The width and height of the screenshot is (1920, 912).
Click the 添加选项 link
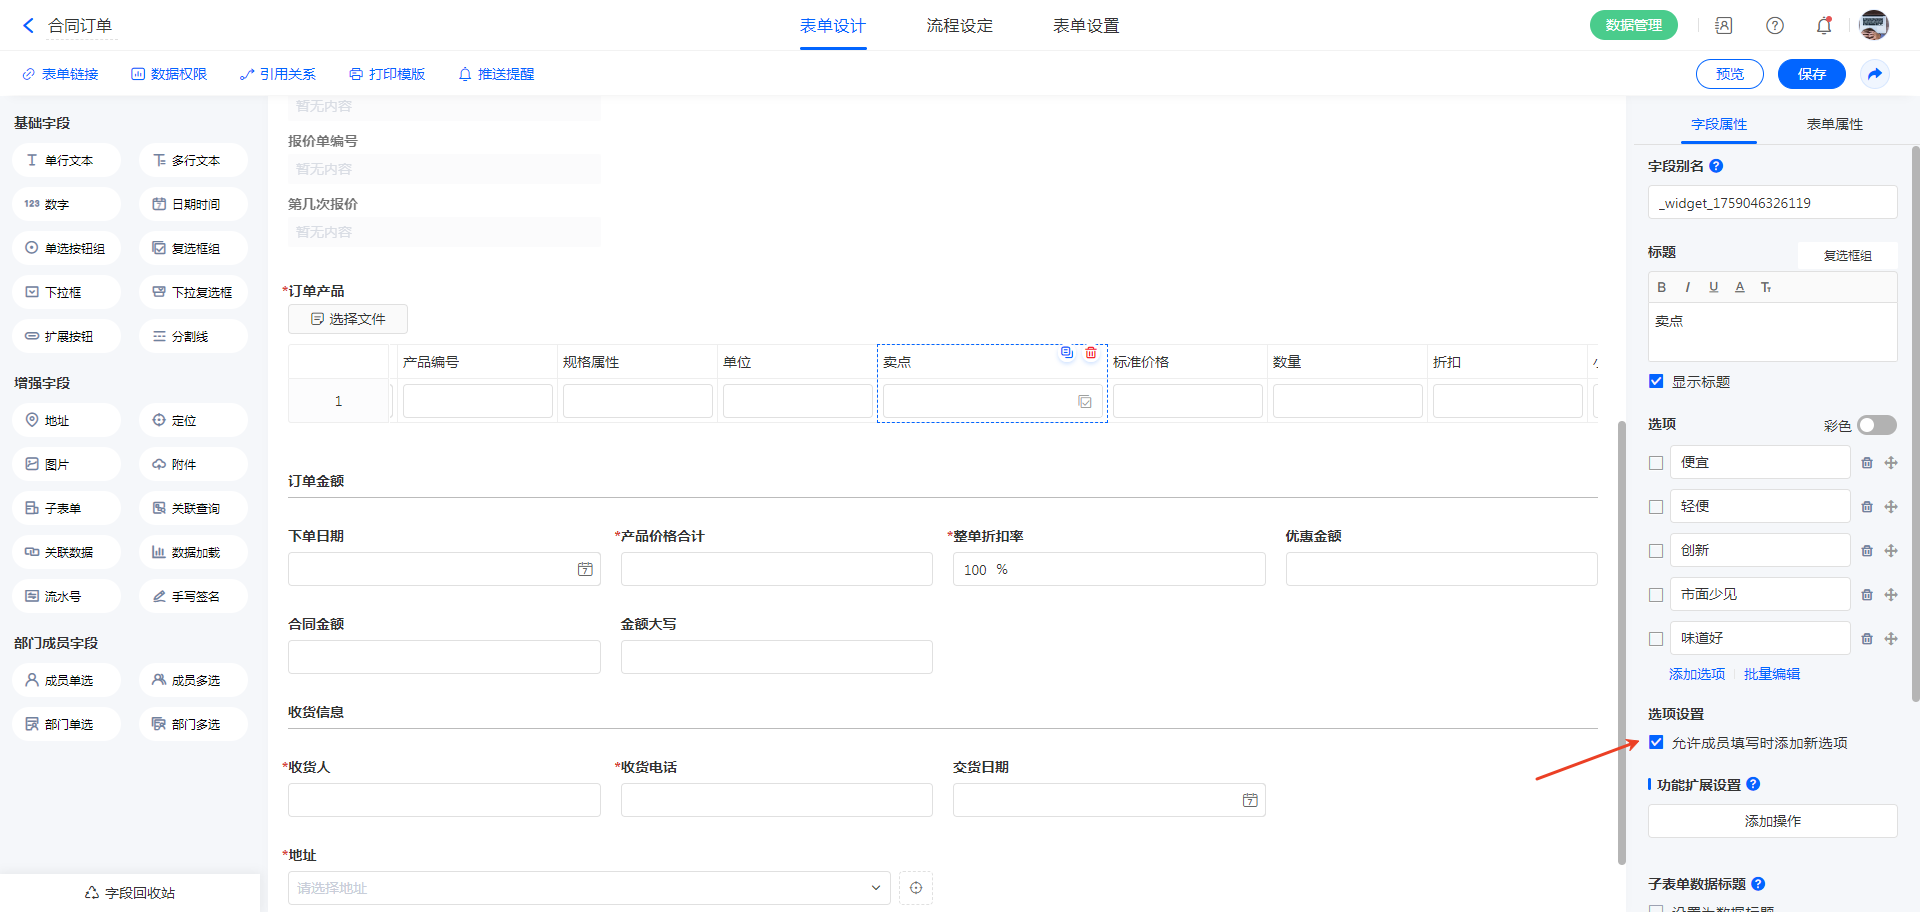(x=1696, y=674)
